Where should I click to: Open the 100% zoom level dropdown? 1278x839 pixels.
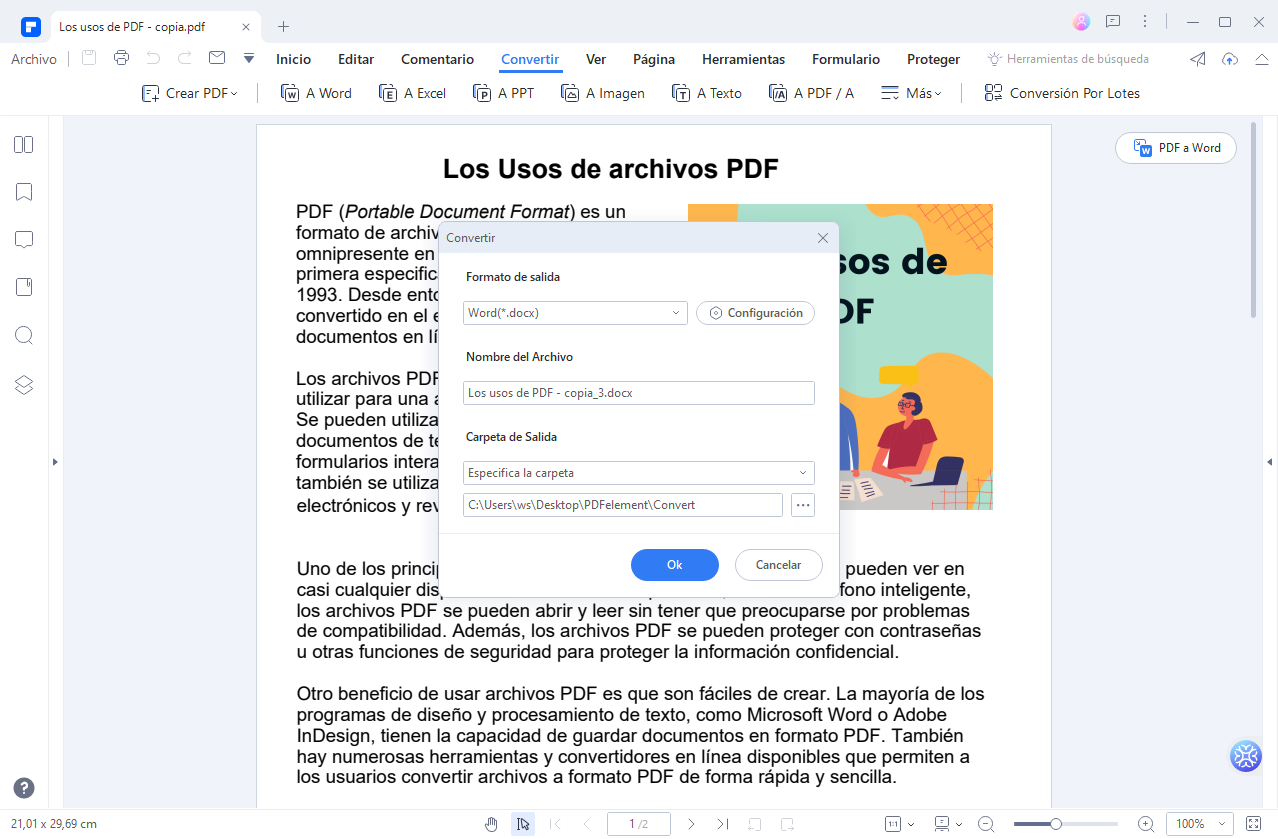(x=1197, y=824)
